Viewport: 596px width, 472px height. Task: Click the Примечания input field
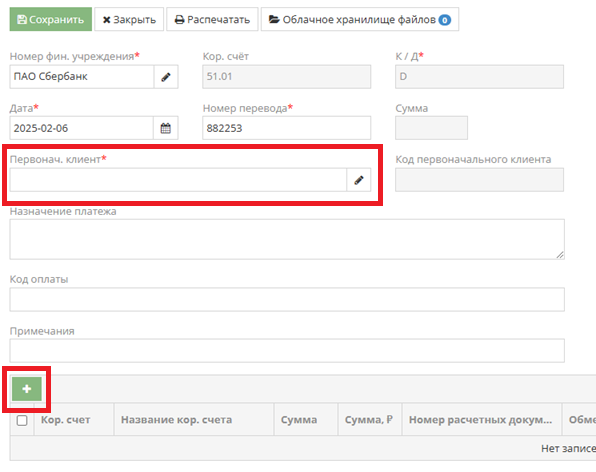[x=287, y=351]
